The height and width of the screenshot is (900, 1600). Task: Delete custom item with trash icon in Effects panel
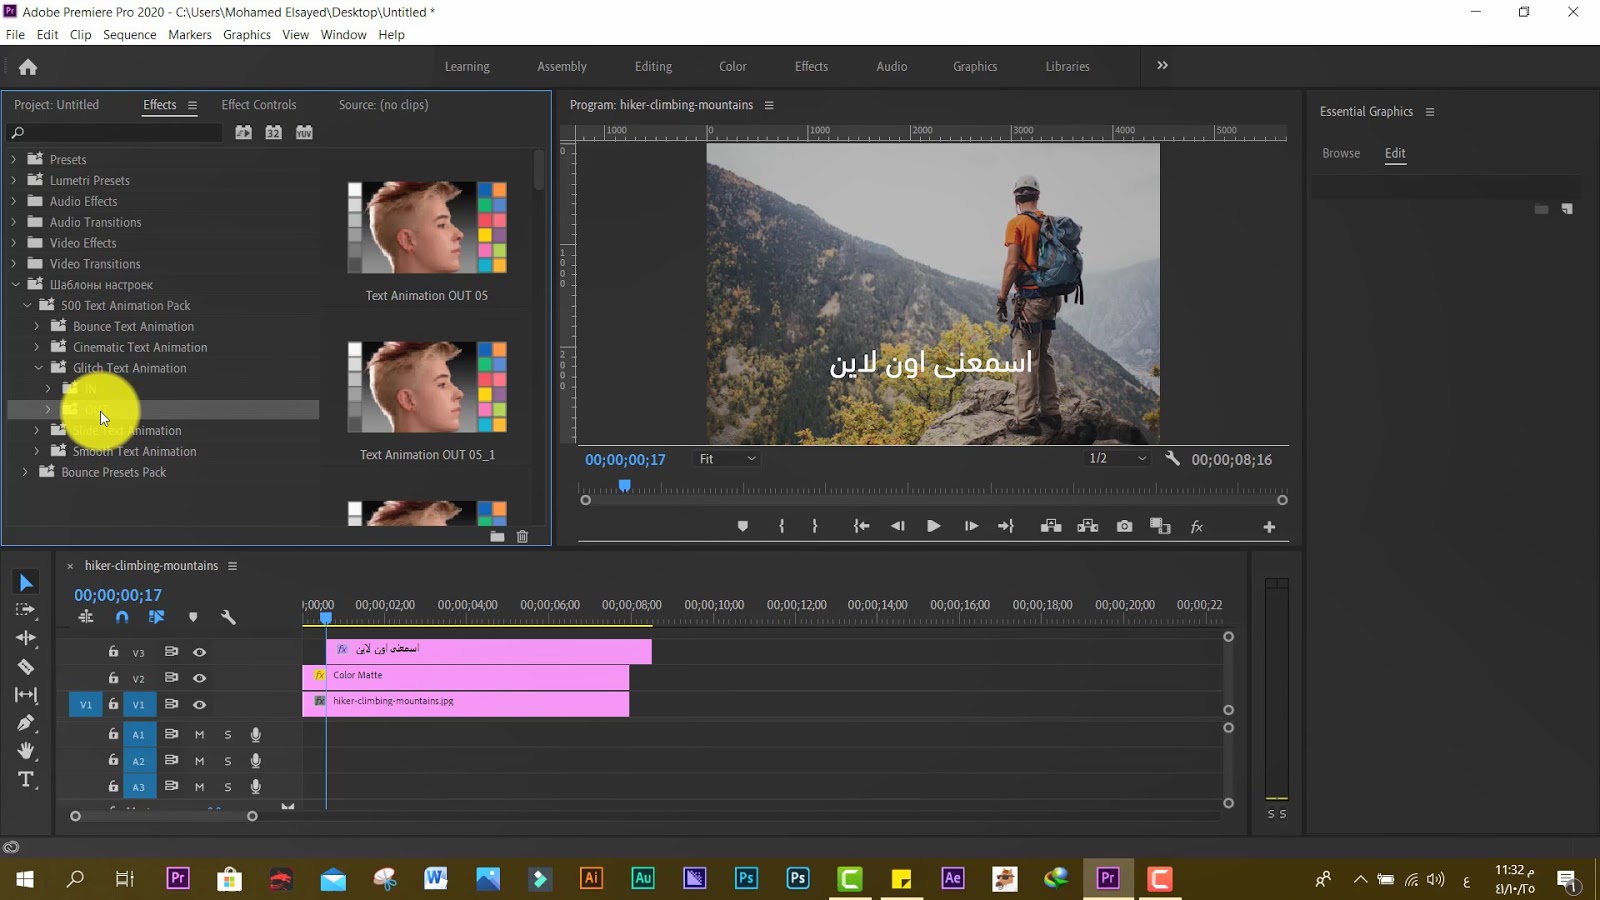pos(522,537)
